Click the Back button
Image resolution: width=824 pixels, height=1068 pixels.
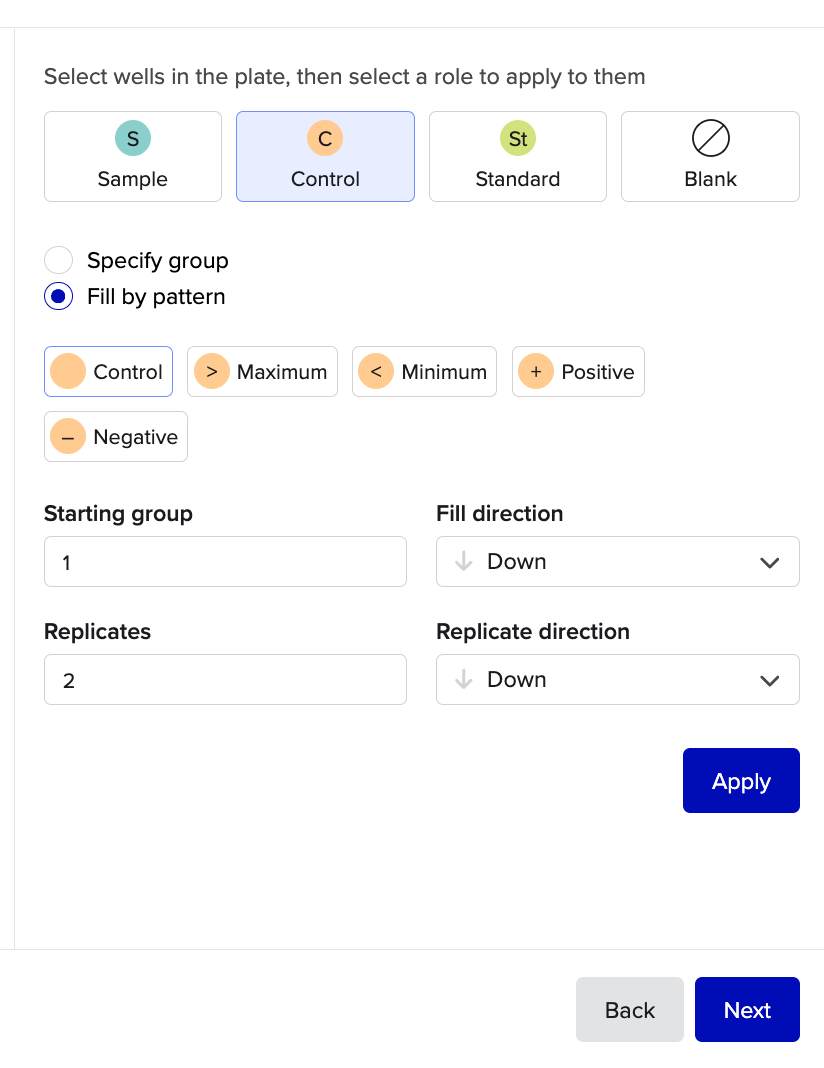coord(629,1010)
